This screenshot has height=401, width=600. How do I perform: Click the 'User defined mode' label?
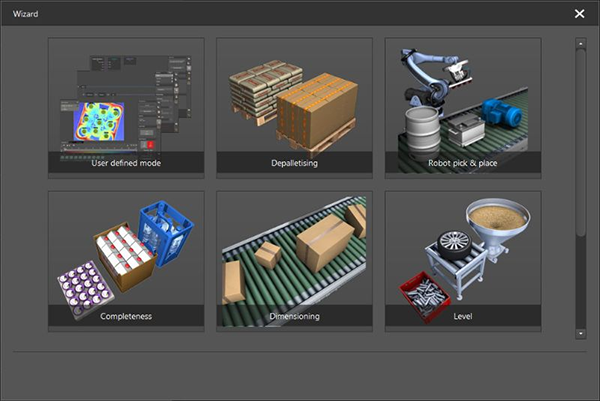[126, 163]
